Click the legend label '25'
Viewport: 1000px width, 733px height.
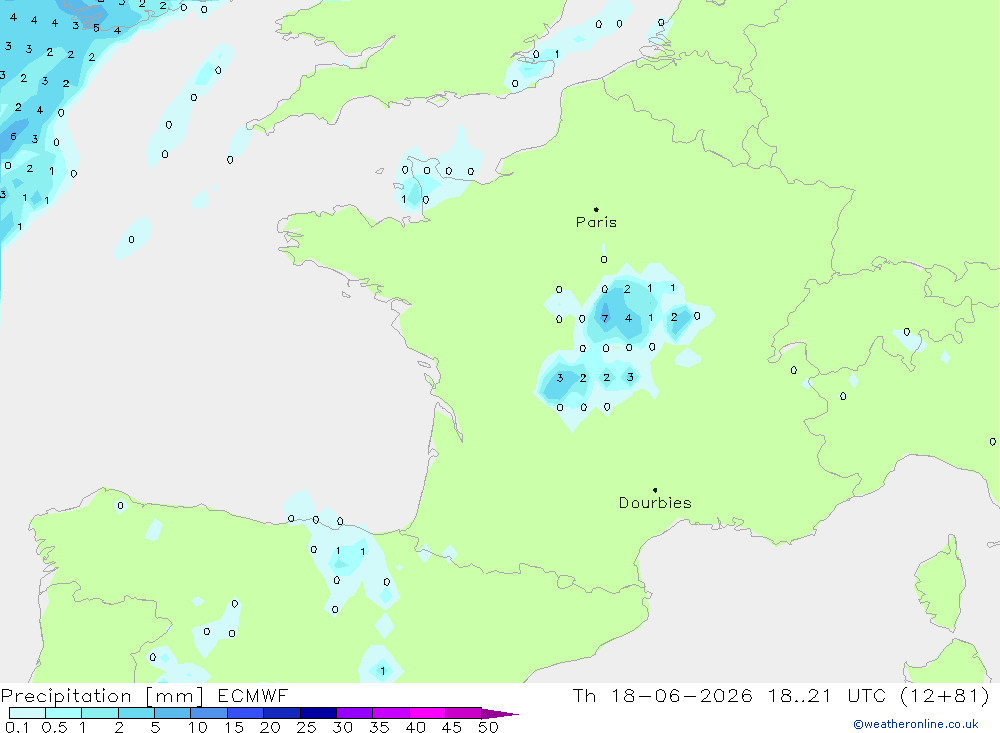point(306,727)
